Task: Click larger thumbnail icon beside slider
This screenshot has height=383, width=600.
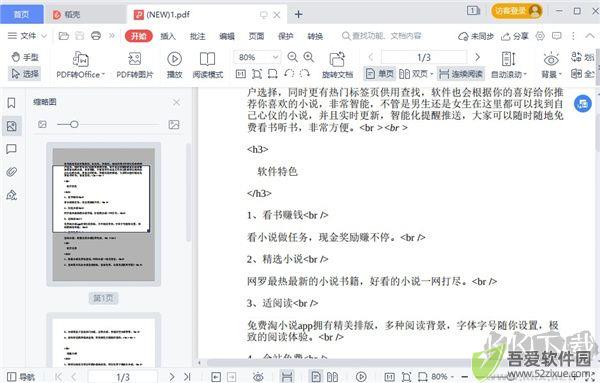Action: click(174, 124)
